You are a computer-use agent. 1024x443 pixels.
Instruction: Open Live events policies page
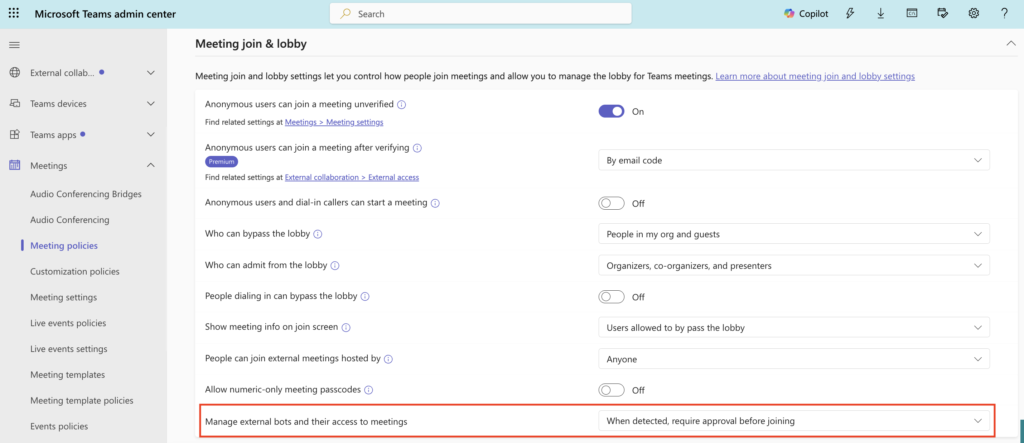(68, 323)
